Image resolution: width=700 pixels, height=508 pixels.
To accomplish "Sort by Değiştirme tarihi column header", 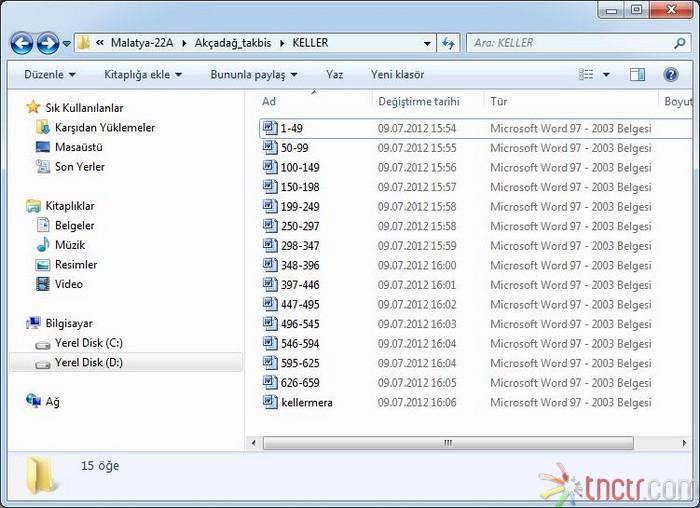I will coord(419,101).
